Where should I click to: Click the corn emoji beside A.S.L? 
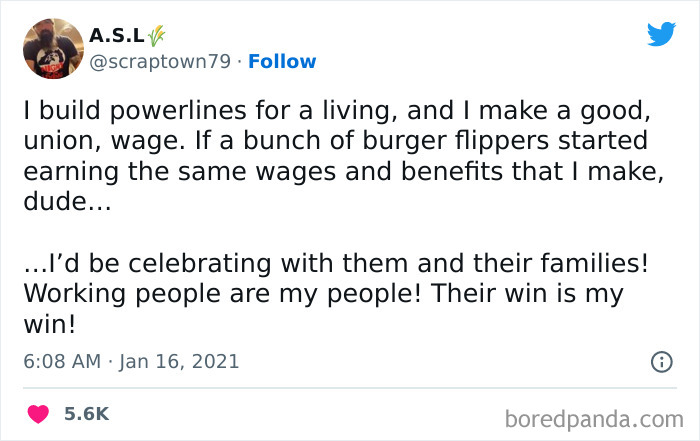pyautogui.click(x=154, y=35)
